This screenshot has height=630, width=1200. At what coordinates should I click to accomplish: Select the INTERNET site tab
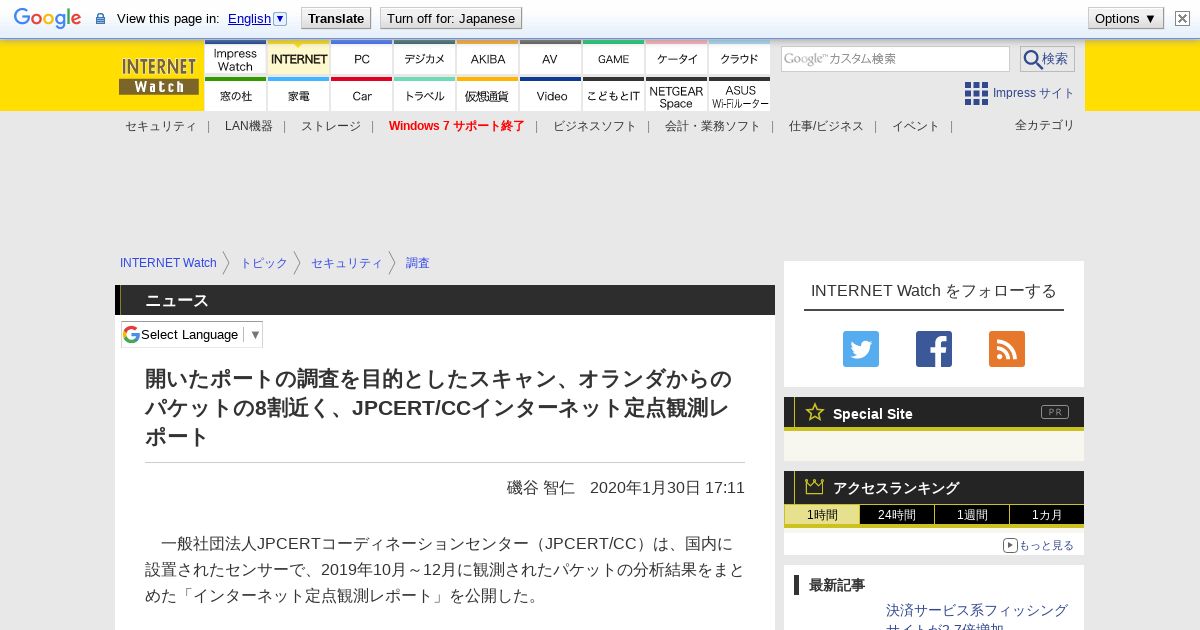(299, 59)
